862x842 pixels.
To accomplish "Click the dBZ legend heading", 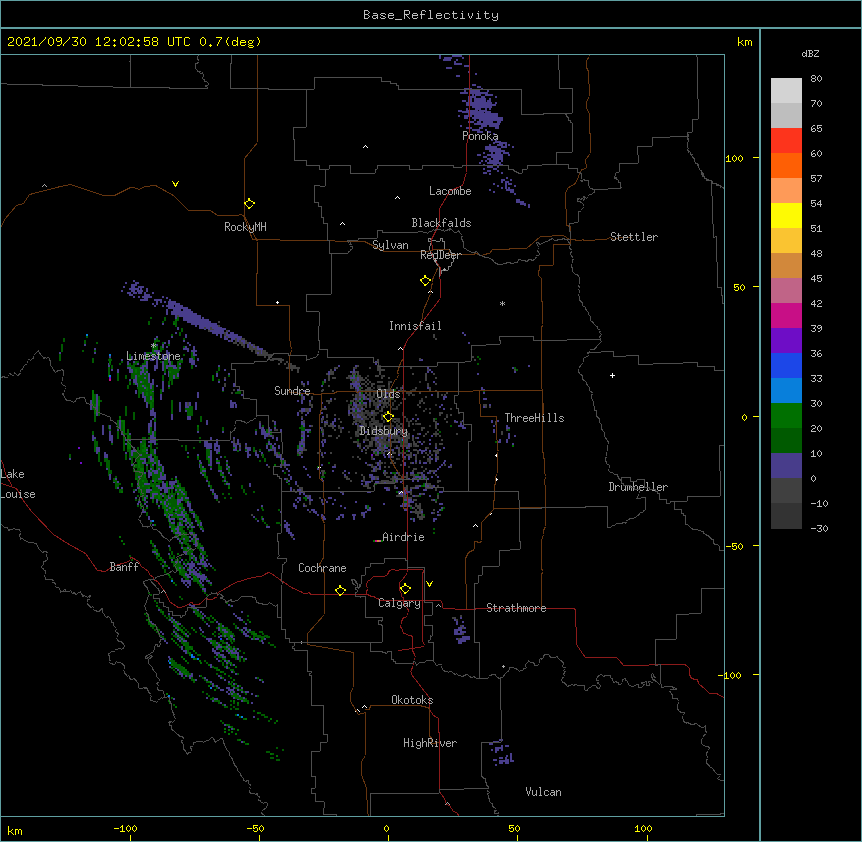I will (x=810, y=54).
